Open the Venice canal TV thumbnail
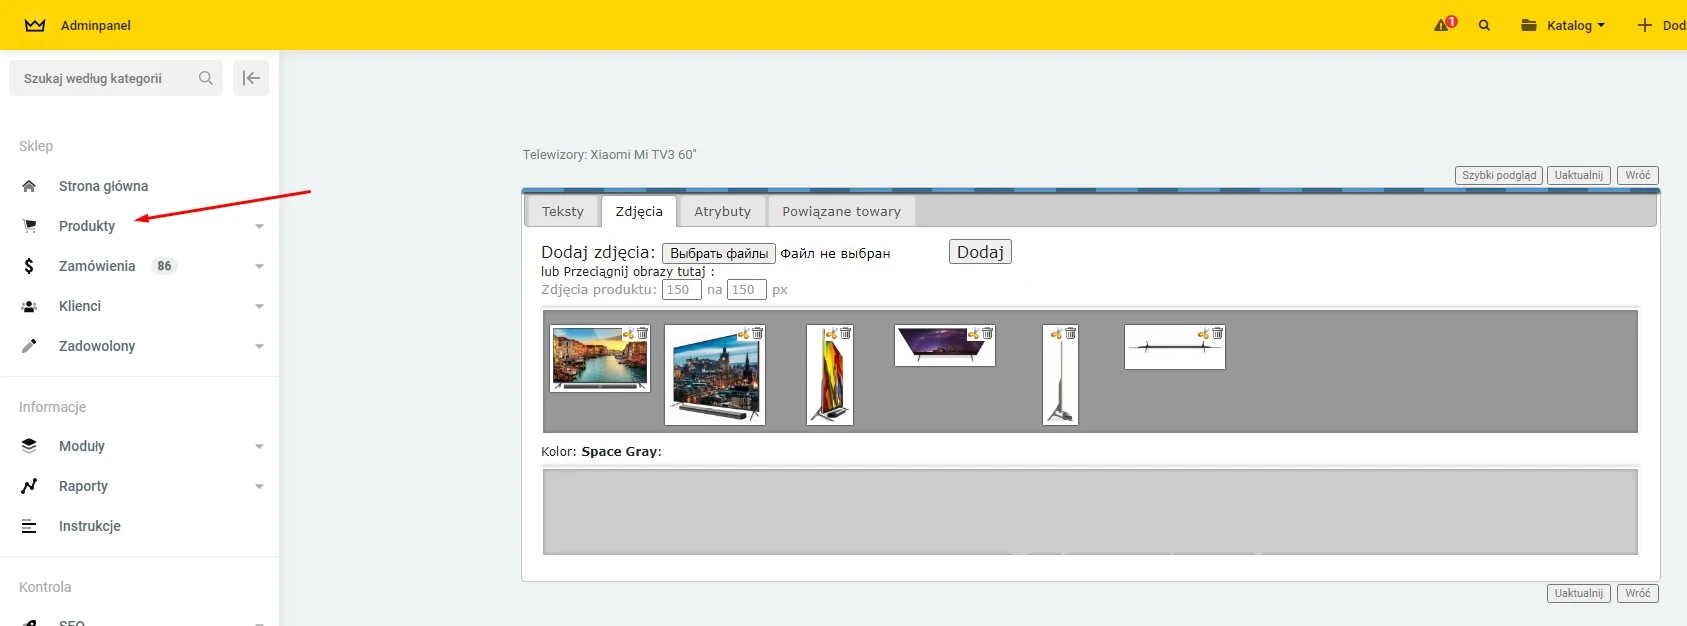Viewport: 1687px width, 626px height. click(x=597, y=360)
